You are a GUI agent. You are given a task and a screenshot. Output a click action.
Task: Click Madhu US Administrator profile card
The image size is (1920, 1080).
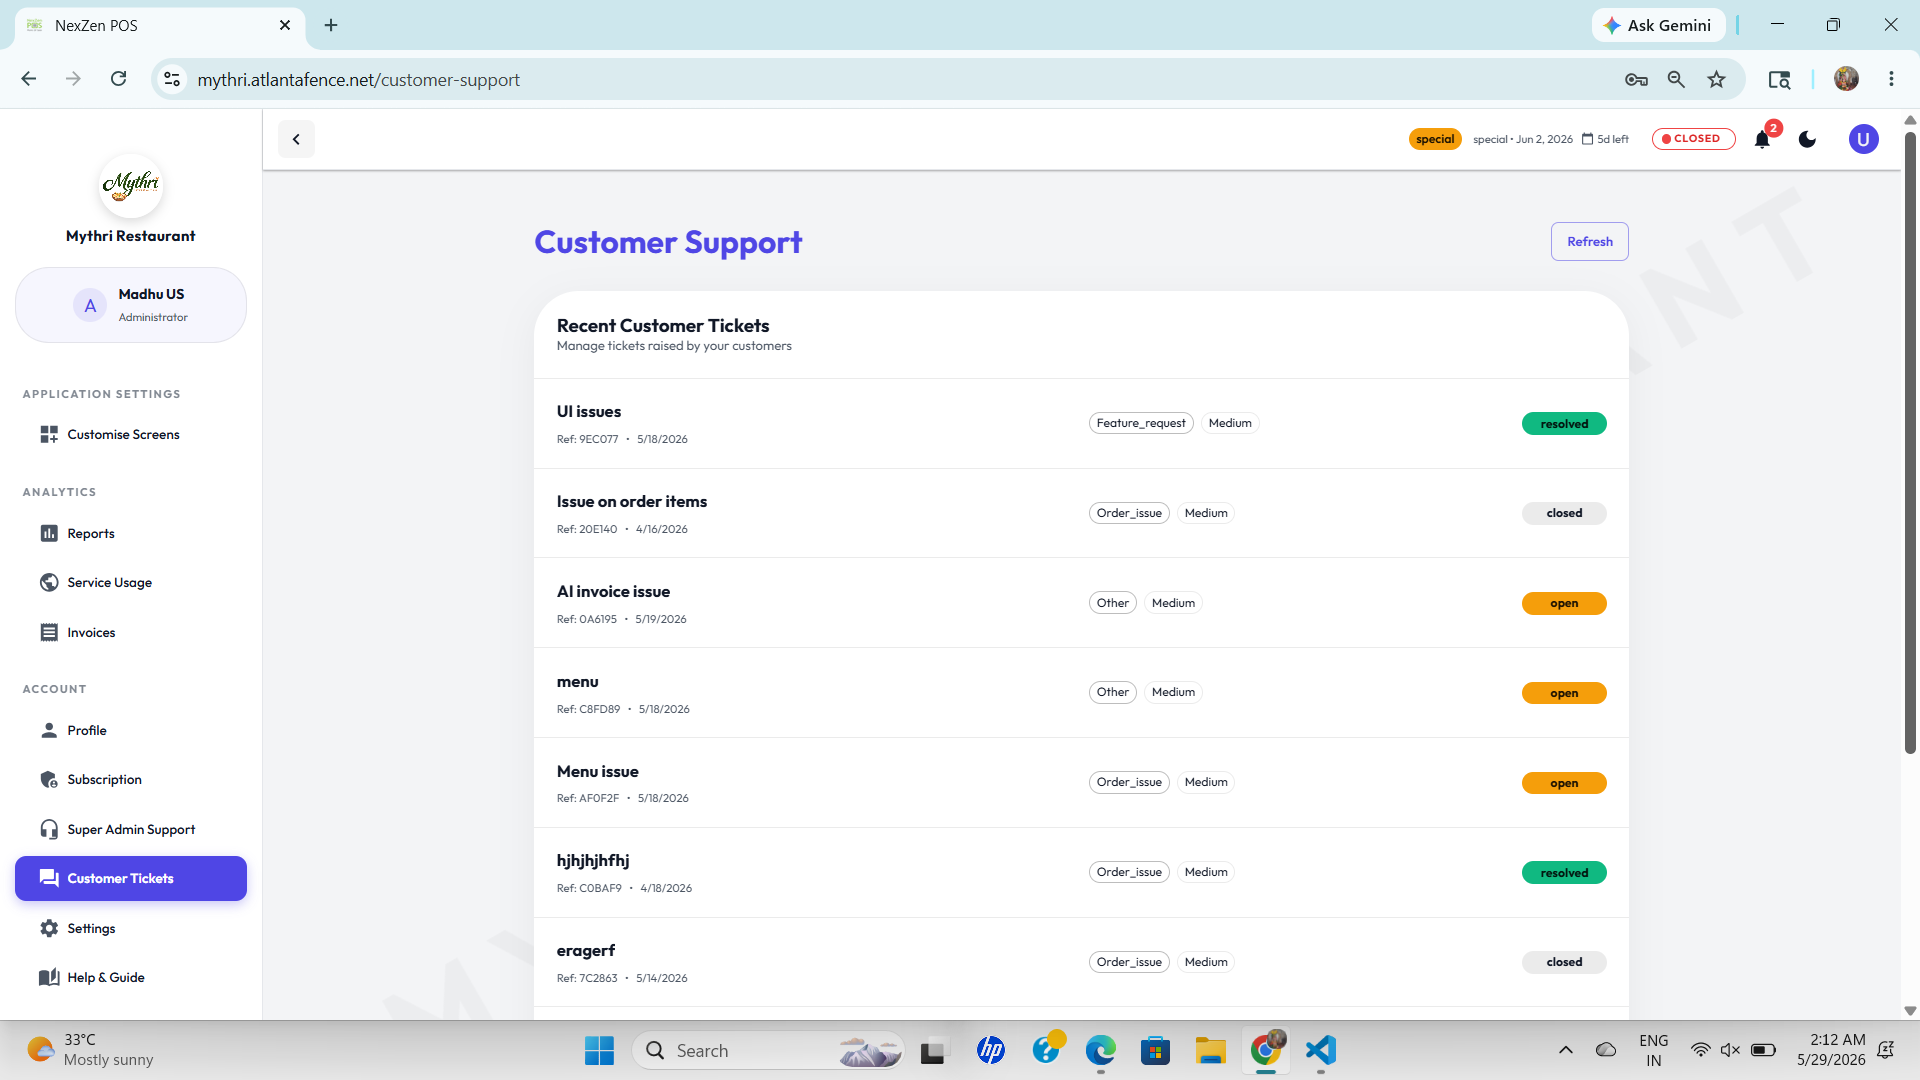tap(131, 305)
